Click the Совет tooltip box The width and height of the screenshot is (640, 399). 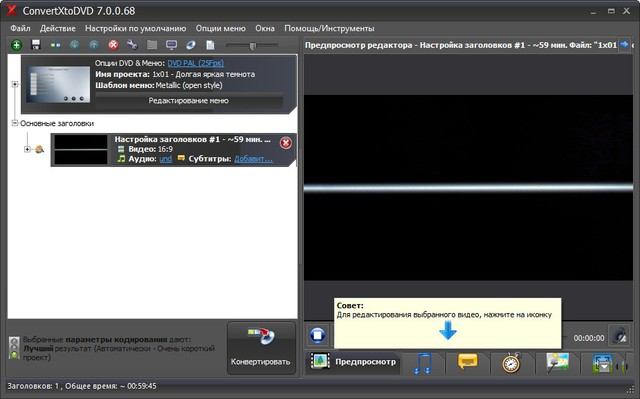[x=448, y=324]
